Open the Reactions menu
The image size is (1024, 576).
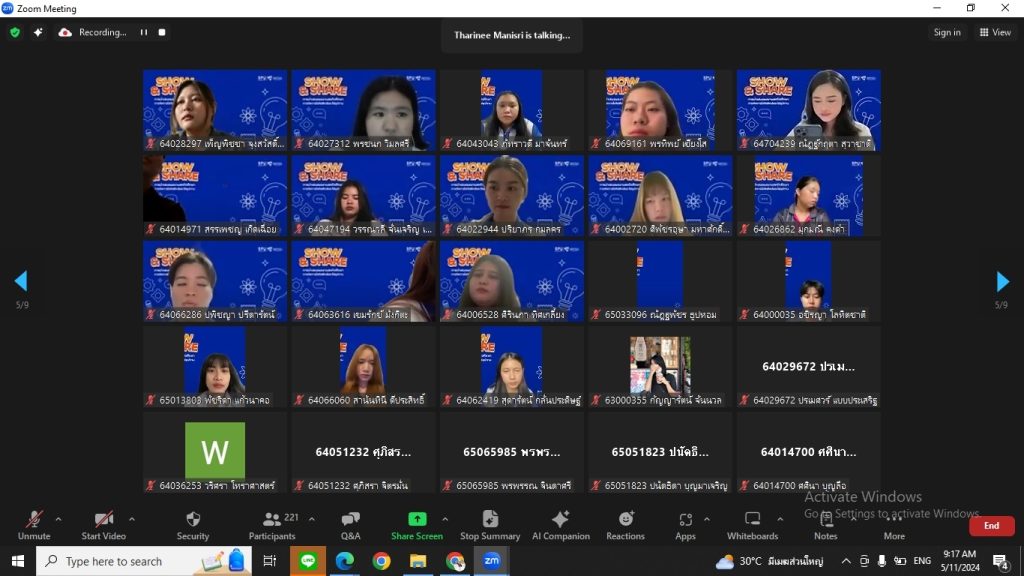pyautogui.click(x=625, y=526)
